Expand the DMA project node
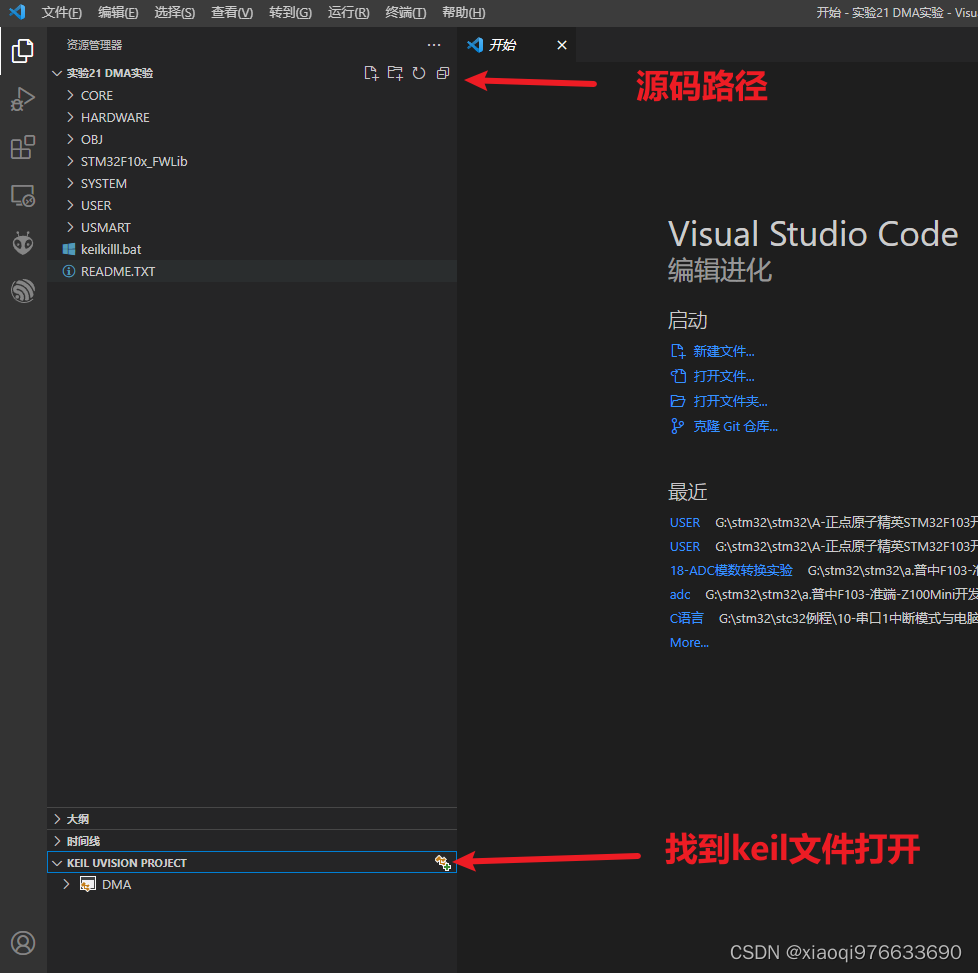Screen dimensions: 978x973 pyautogui.click(x=252, y=884)
